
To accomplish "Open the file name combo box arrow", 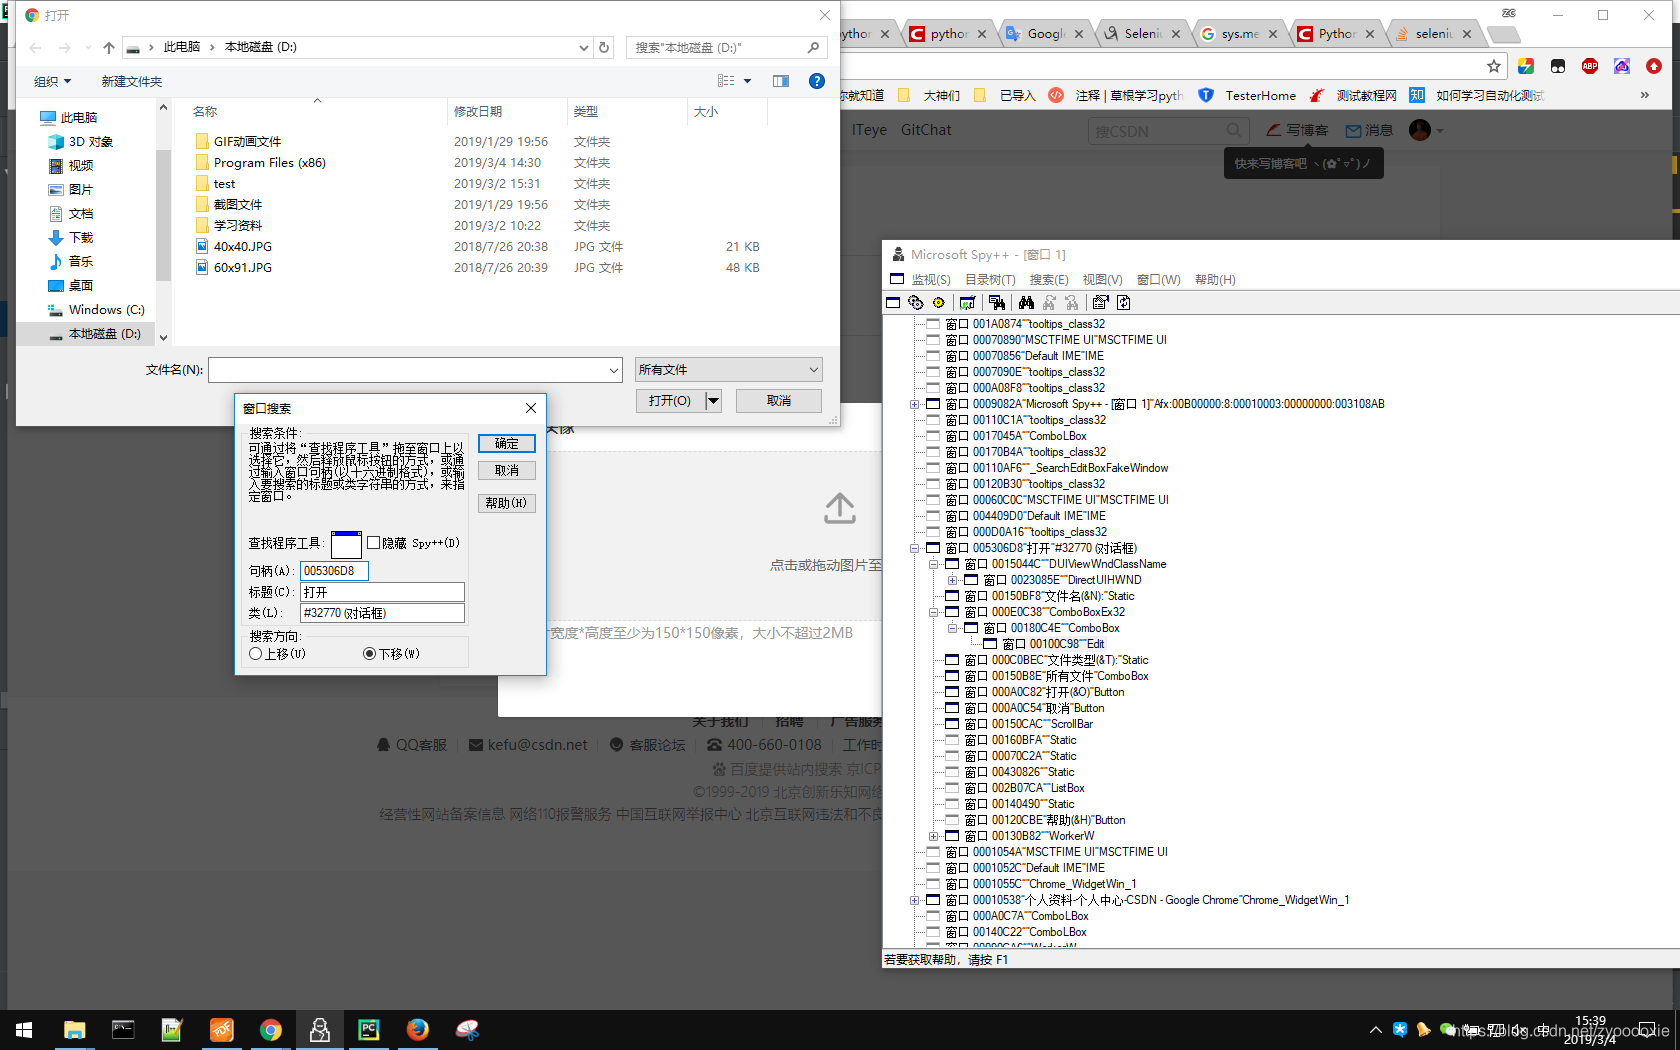I will (x=614, y=370).
